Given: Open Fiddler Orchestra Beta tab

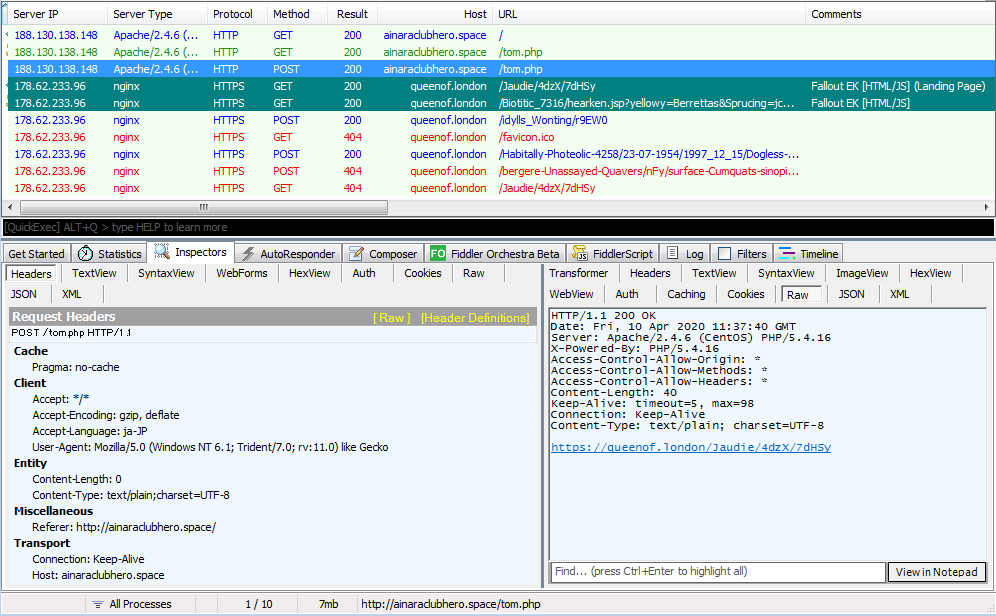Looking at the screenshot, I should tap(495, 253).
